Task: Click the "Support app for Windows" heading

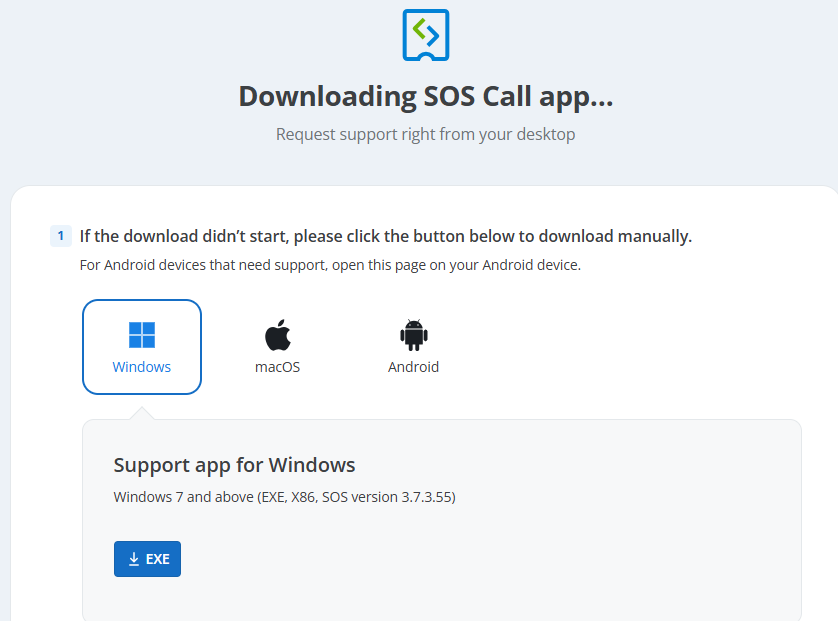Action: click(234, 465)
